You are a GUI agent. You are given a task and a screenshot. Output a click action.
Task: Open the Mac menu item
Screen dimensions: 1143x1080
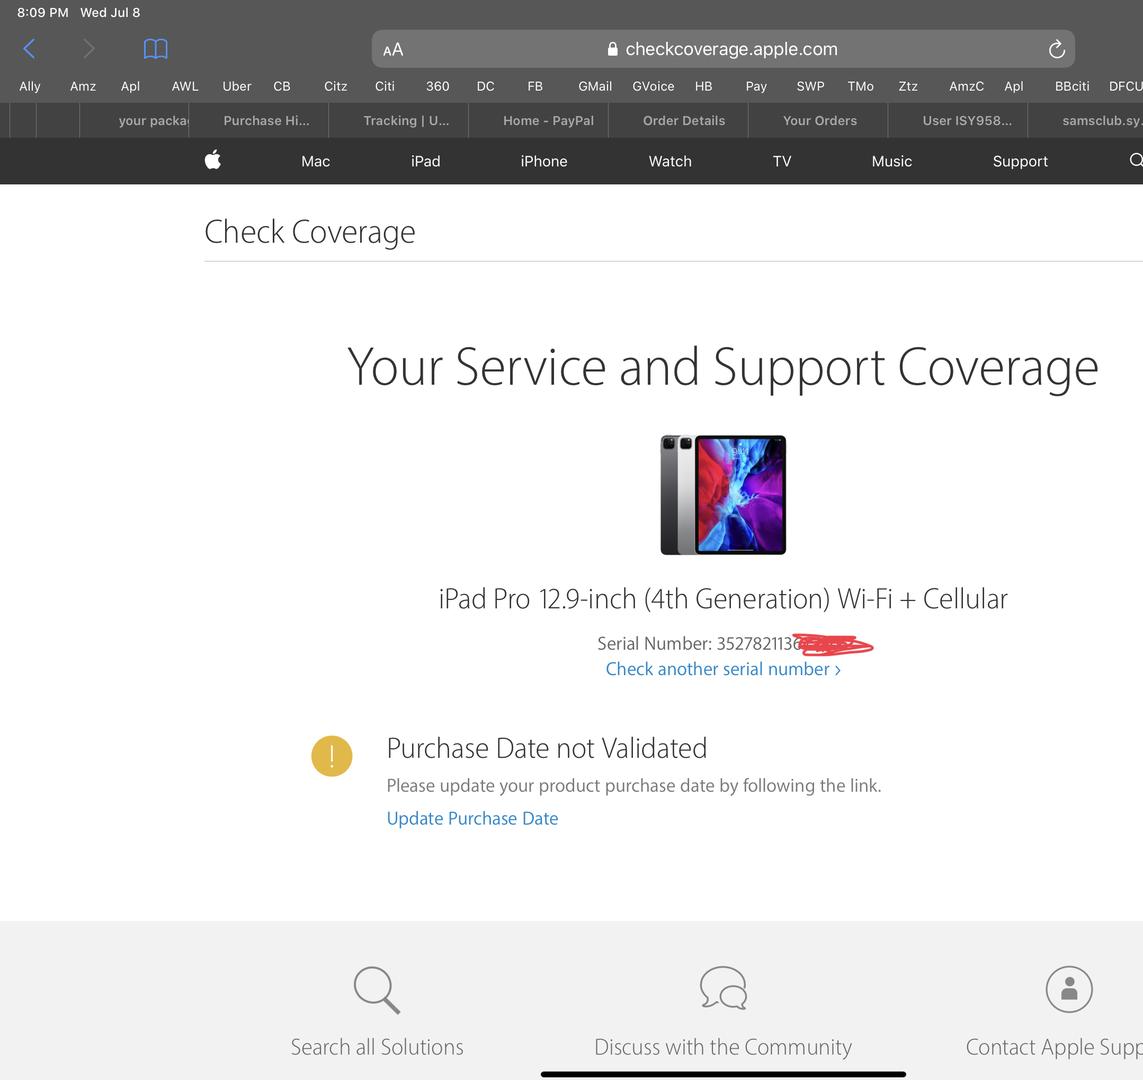tap(316, 161)
